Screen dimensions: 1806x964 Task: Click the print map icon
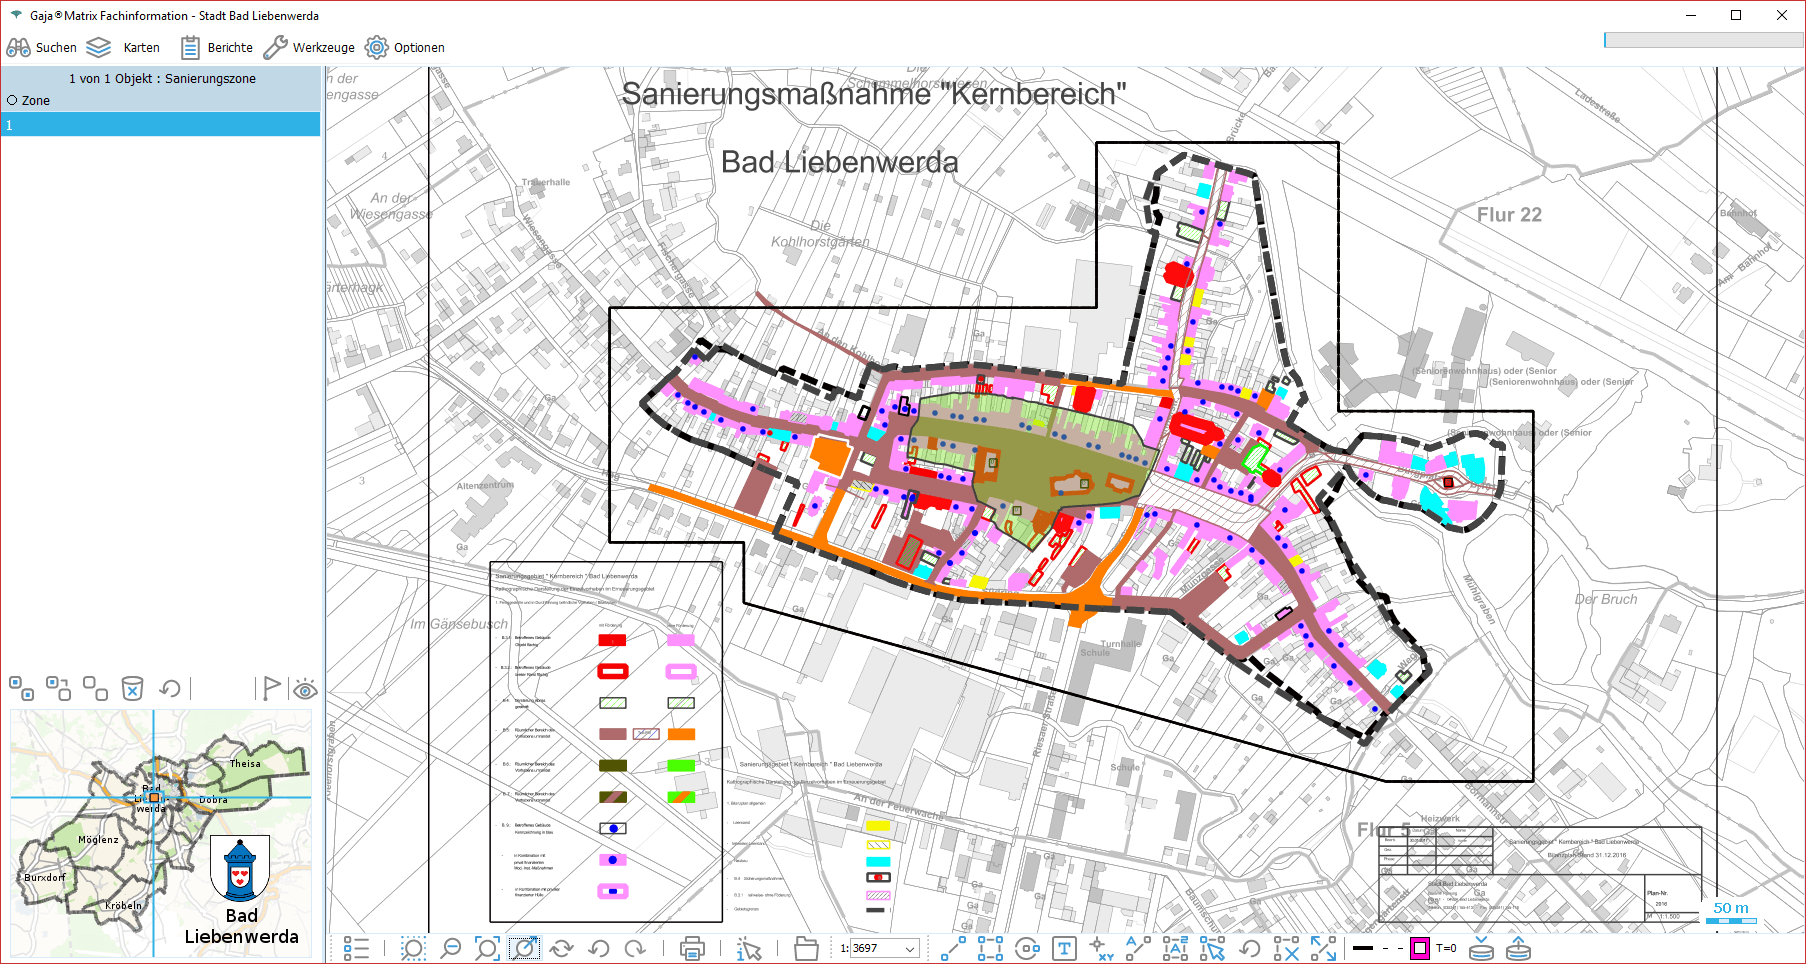click(692, 948)
